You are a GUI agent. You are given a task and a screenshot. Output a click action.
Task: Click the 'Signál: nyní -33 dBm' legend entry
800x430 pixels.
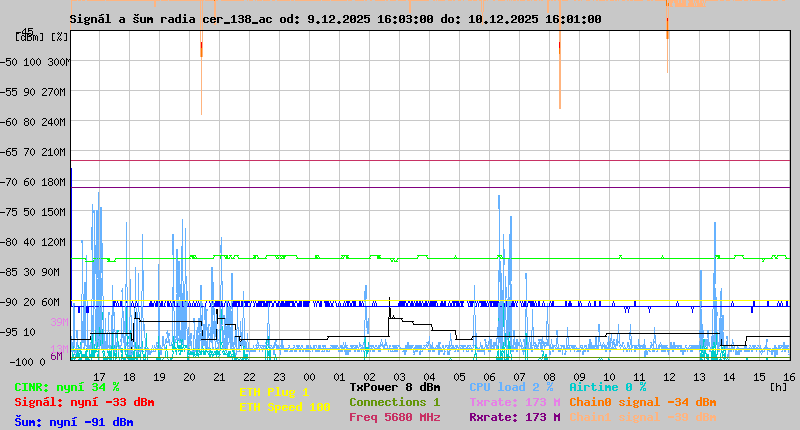click(84, 402)
